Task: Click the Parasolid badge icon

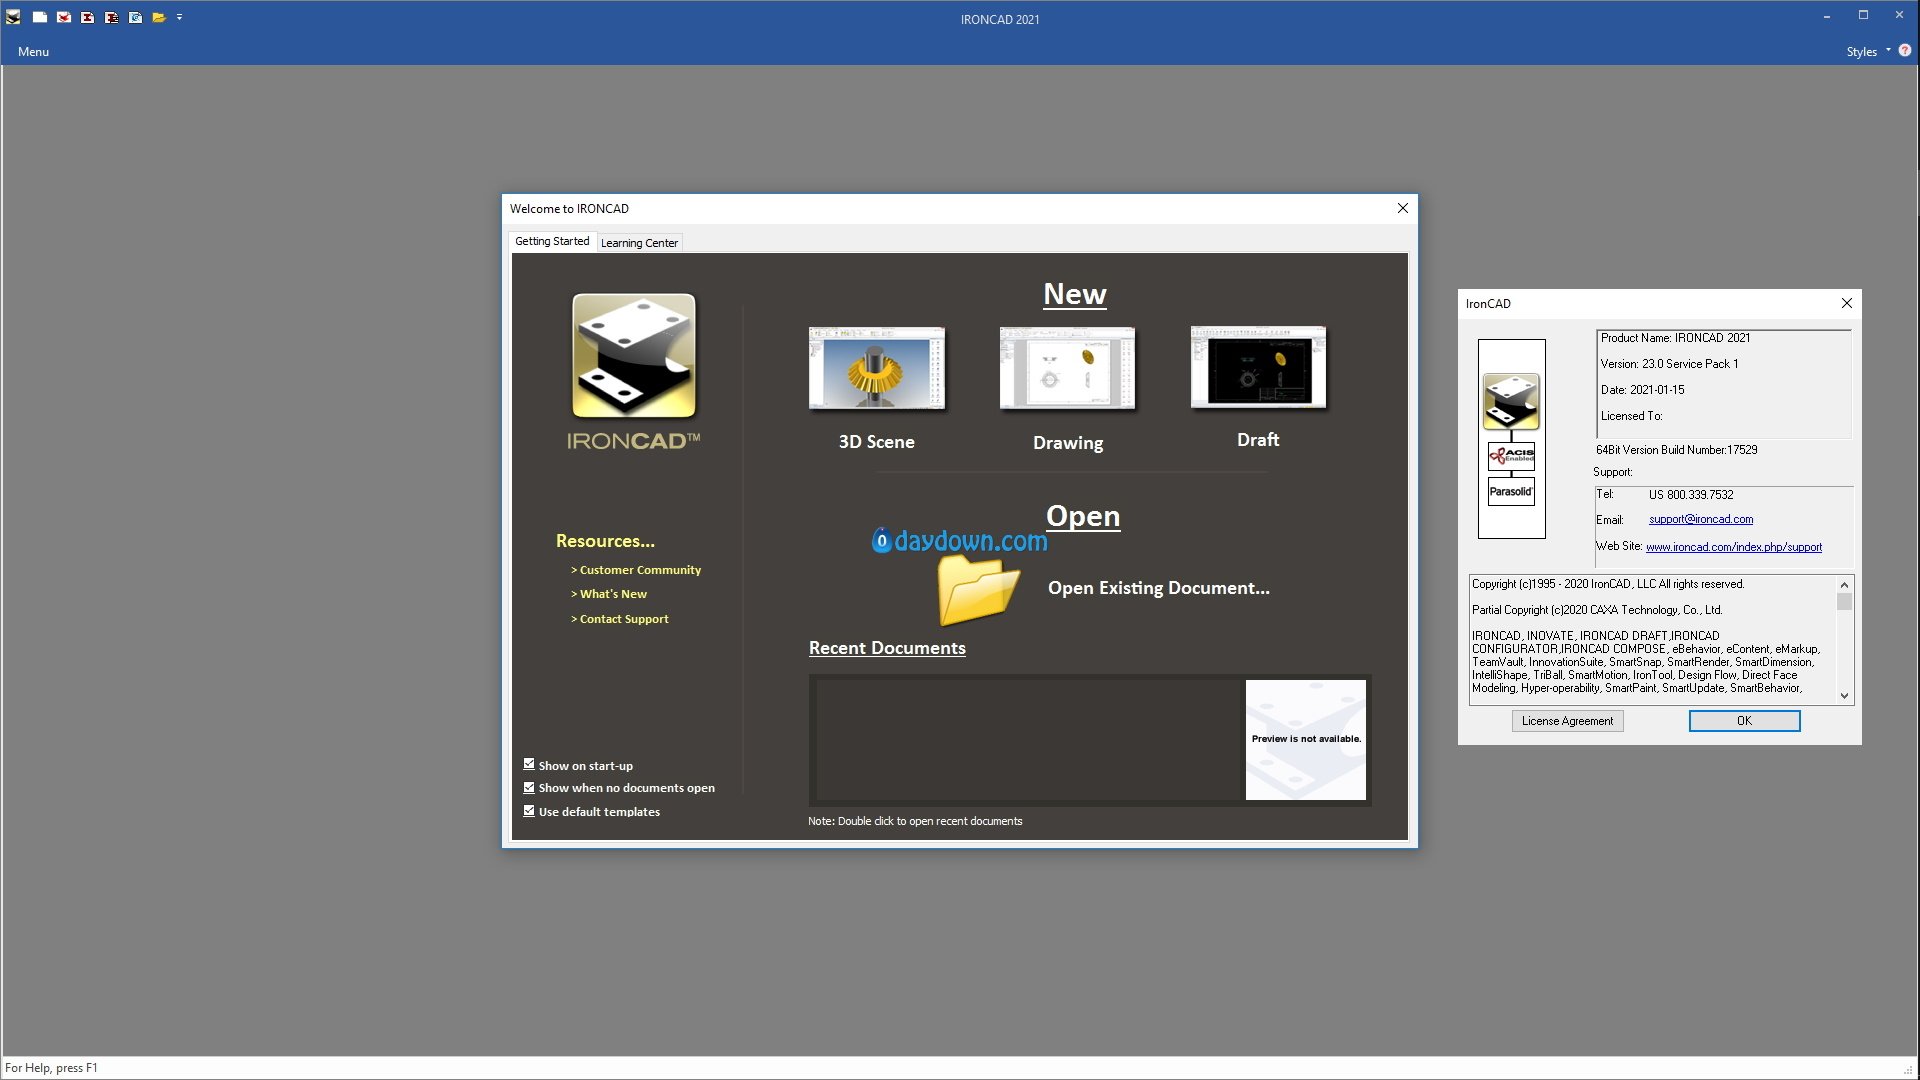Action: (x=1511, y=492)
